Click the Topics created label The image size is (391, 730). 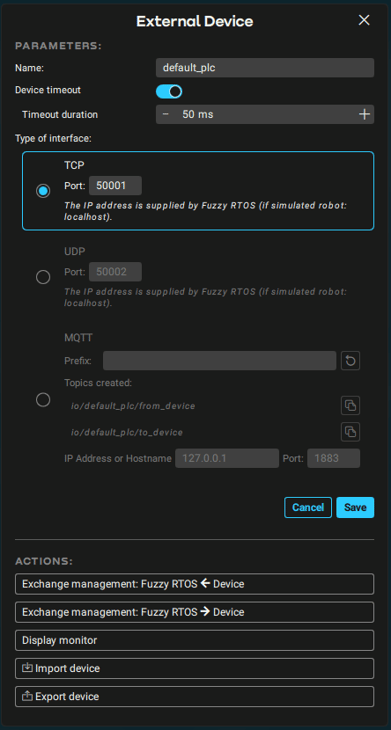pos(98,383)
